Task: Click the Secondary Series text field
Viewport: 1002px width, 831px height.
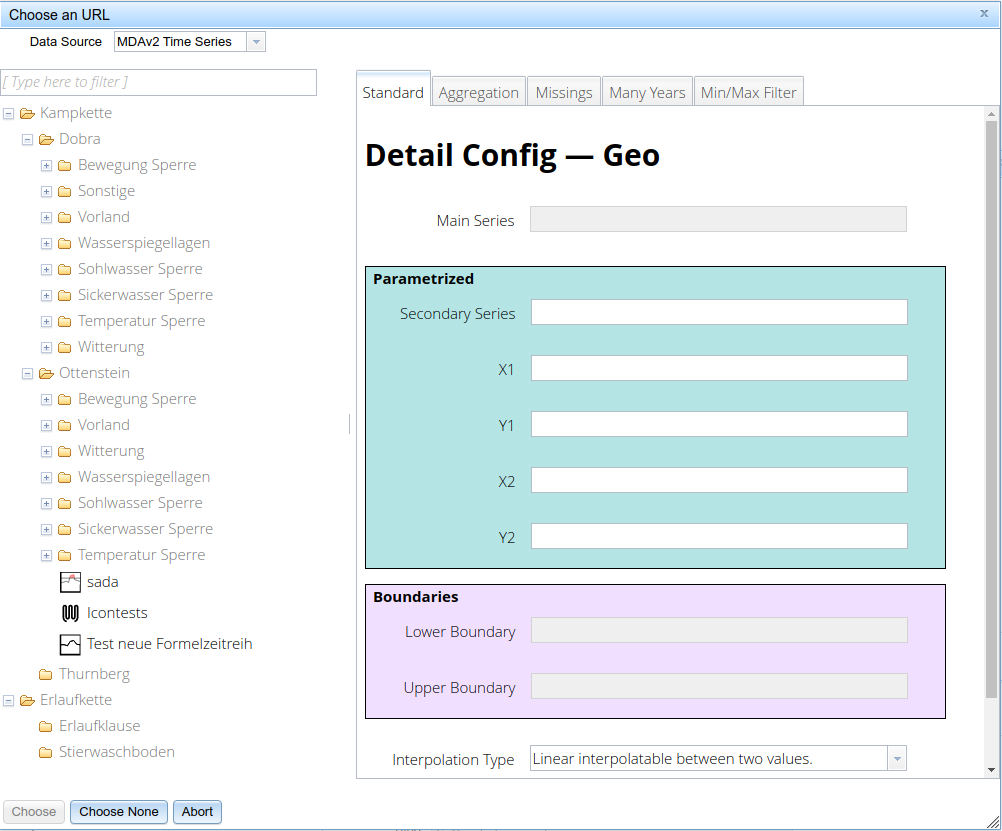Action: pos(717,312)
